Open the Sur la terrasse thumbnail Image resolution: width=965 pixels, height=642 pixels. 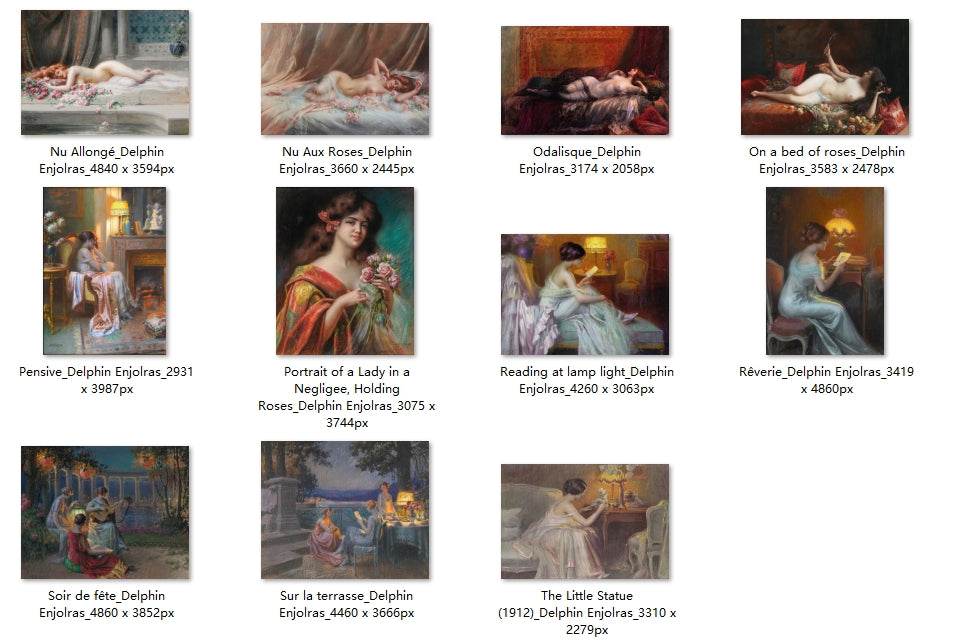tap(345, 510)
